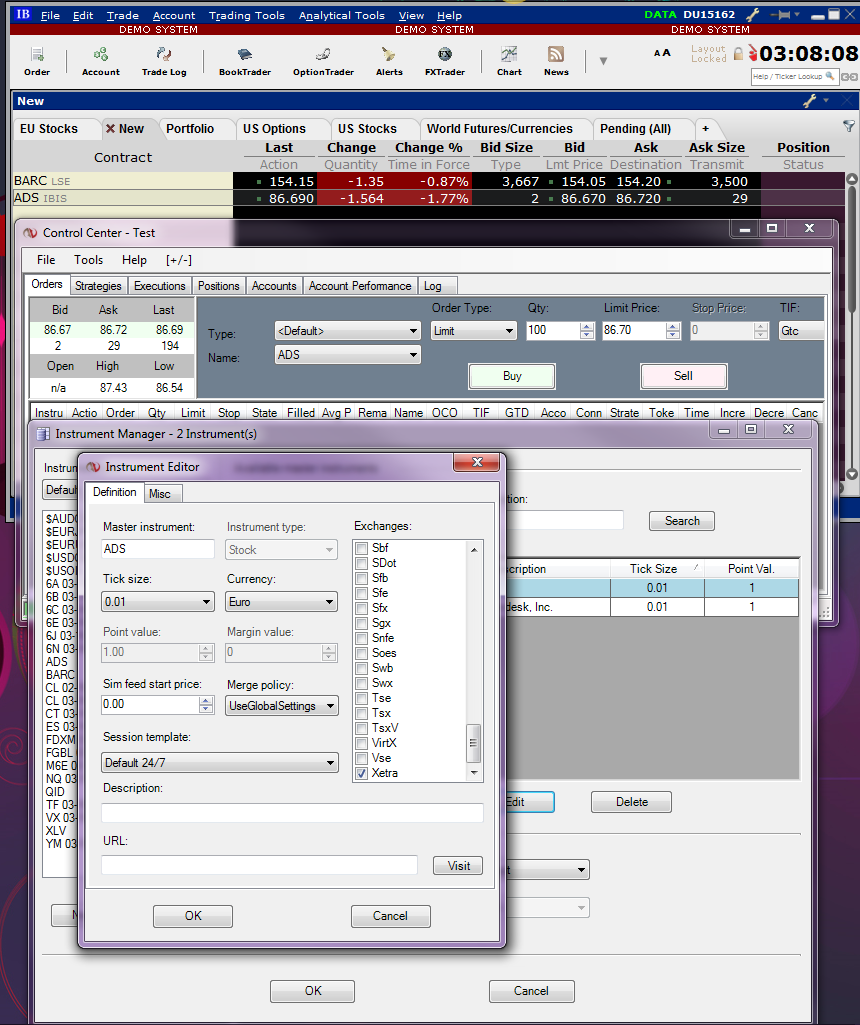860x1025 pixels.
Task: Check the SDot exchange checkbox
Action: tap(361, 563)
